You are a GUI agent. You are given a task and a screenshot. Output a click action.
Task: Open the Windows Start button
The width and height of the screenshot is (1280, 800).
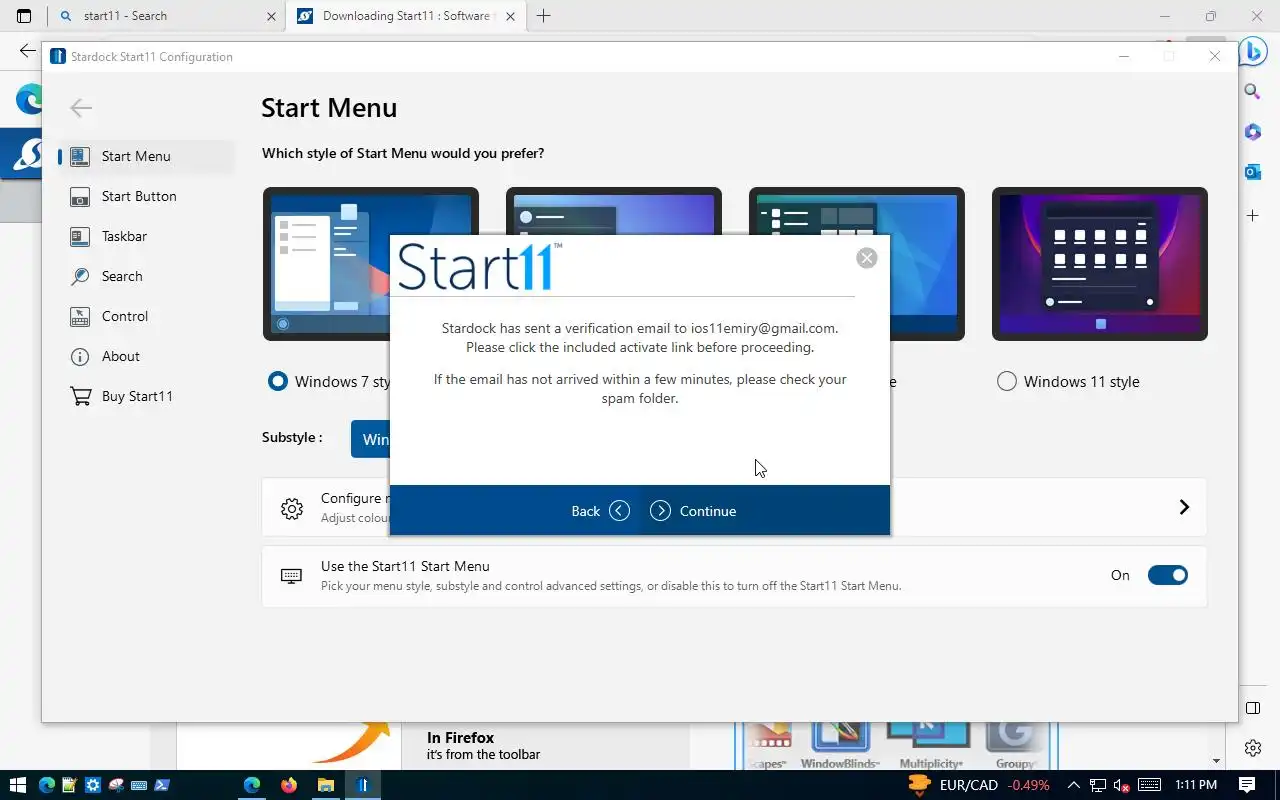[x=17, y=785]
